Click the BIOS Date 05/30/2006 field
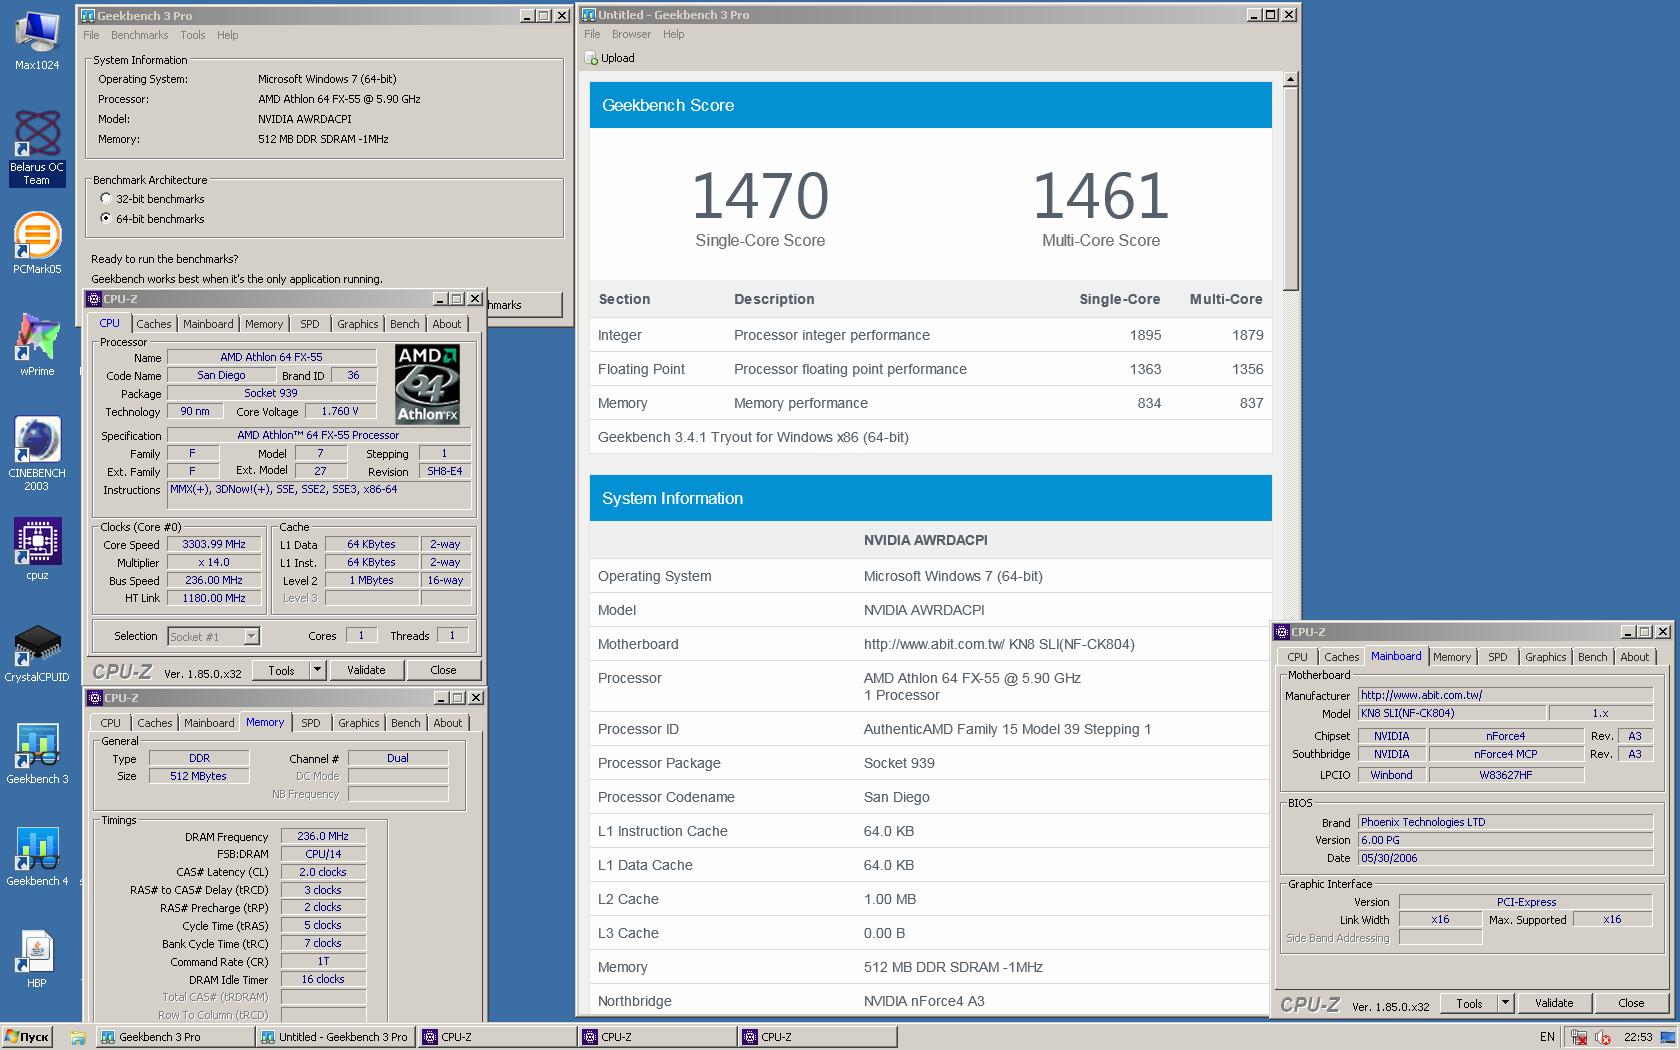The width and height of the screenshot is (1680, 1050). coord(1505,858)
